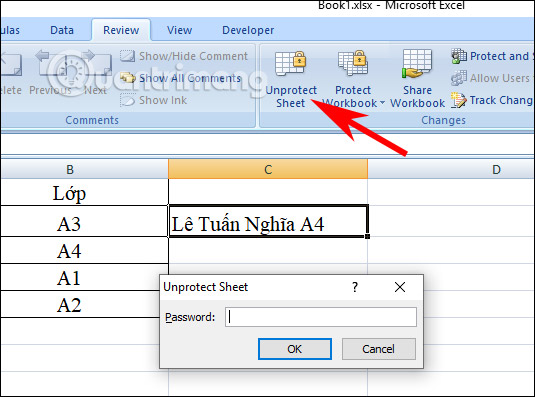Click the Protect Workbook padlock icon
The image size is (535, 397).
[x=353, y=63]
